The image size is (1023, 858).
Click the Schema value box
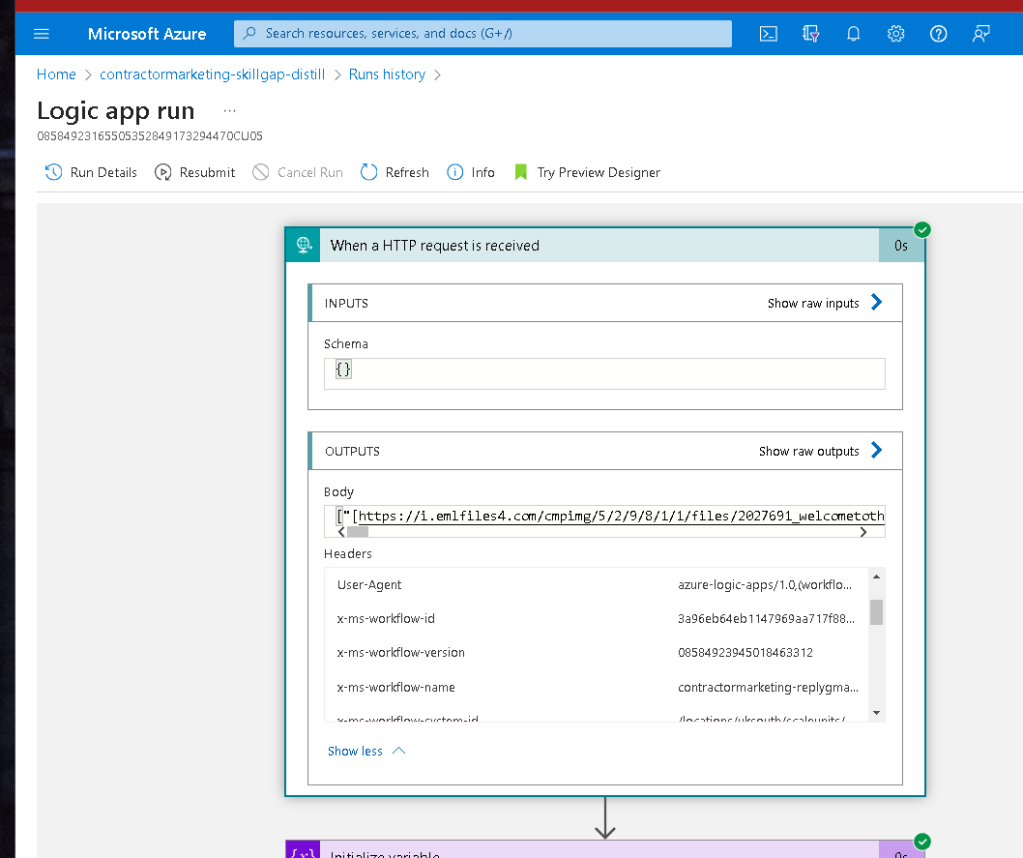pos(604,374)
